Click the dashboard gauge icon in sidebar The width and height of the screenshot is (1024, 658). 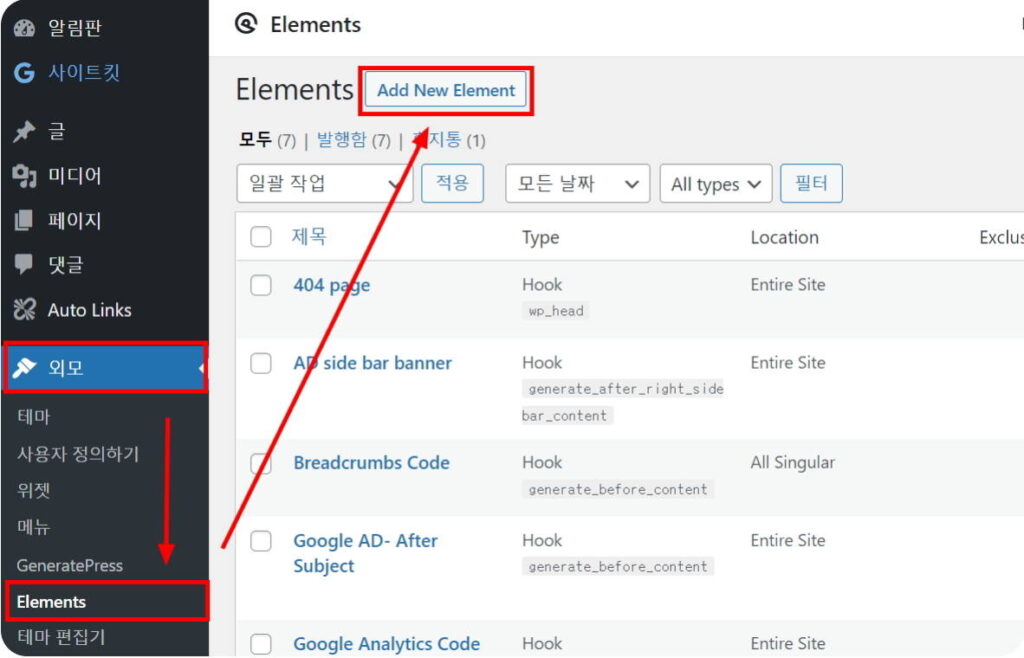(25, 28)
